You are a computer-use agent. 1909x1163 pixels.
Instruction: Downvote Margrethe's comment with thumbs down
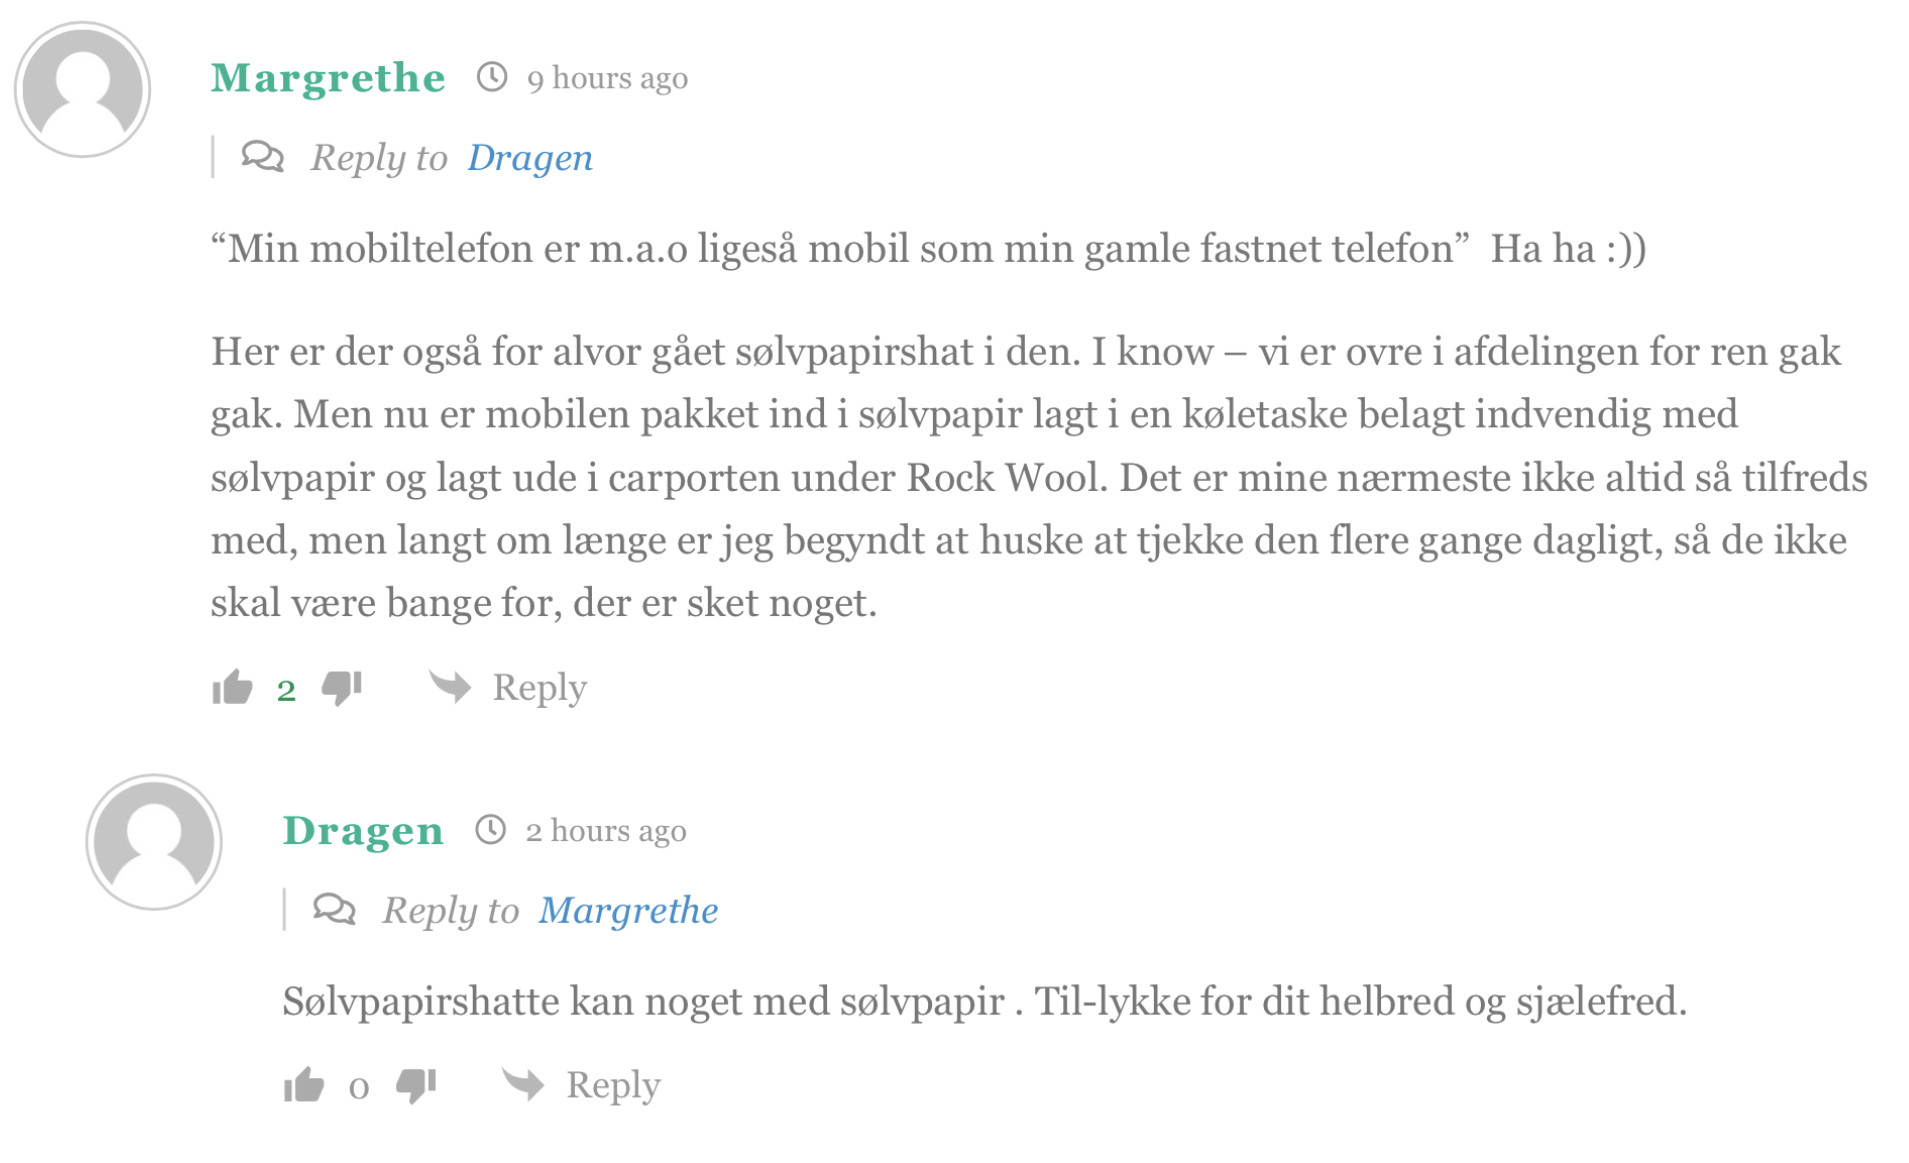pos(342,687)
